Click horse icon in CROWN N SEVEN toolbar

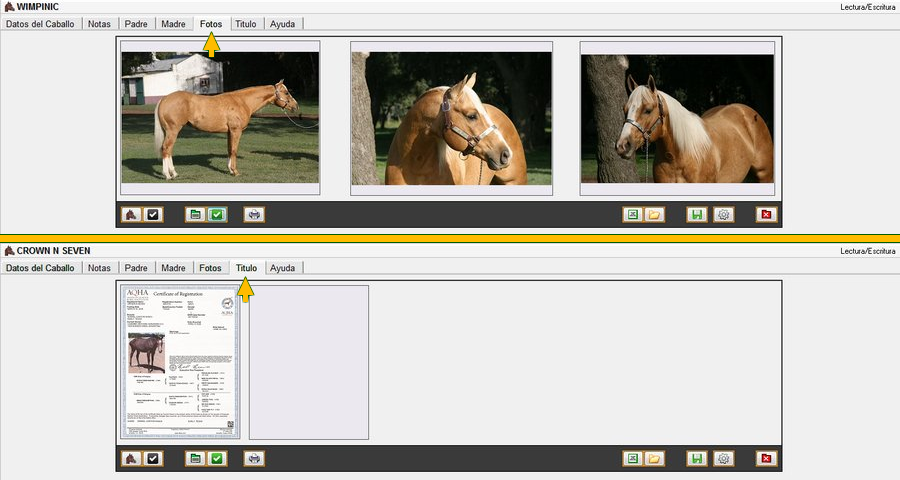[131, 459]
